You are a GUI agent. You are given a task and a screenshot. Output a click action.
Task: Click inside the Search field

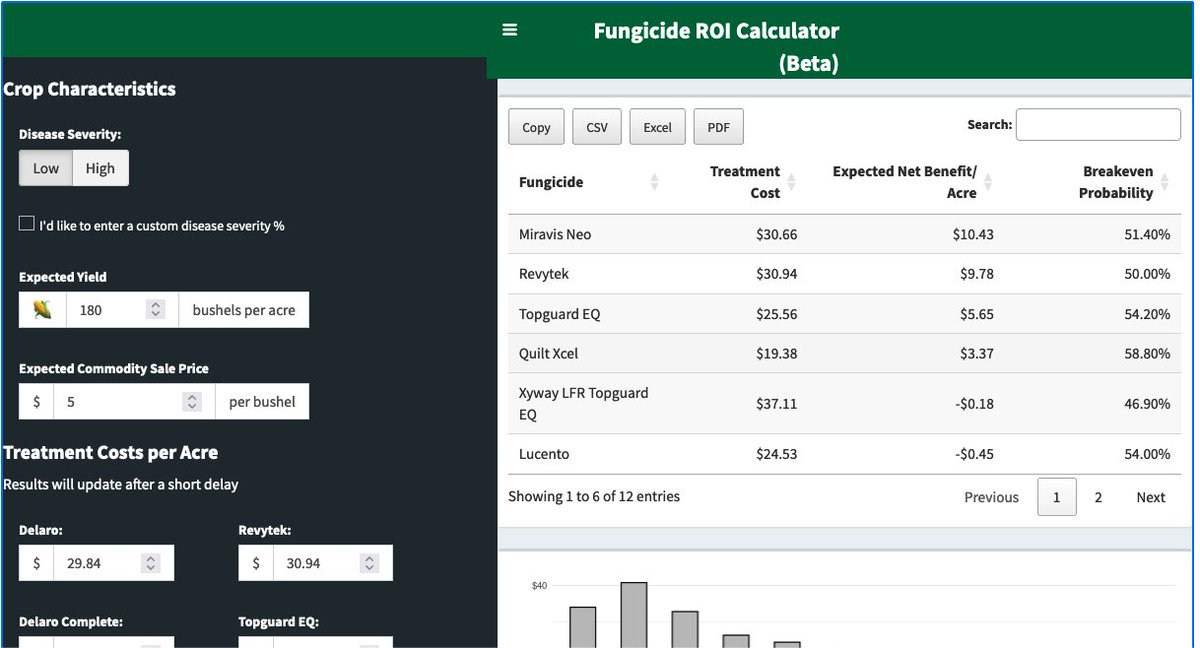pyautogui.click(x=1098, y=124)
